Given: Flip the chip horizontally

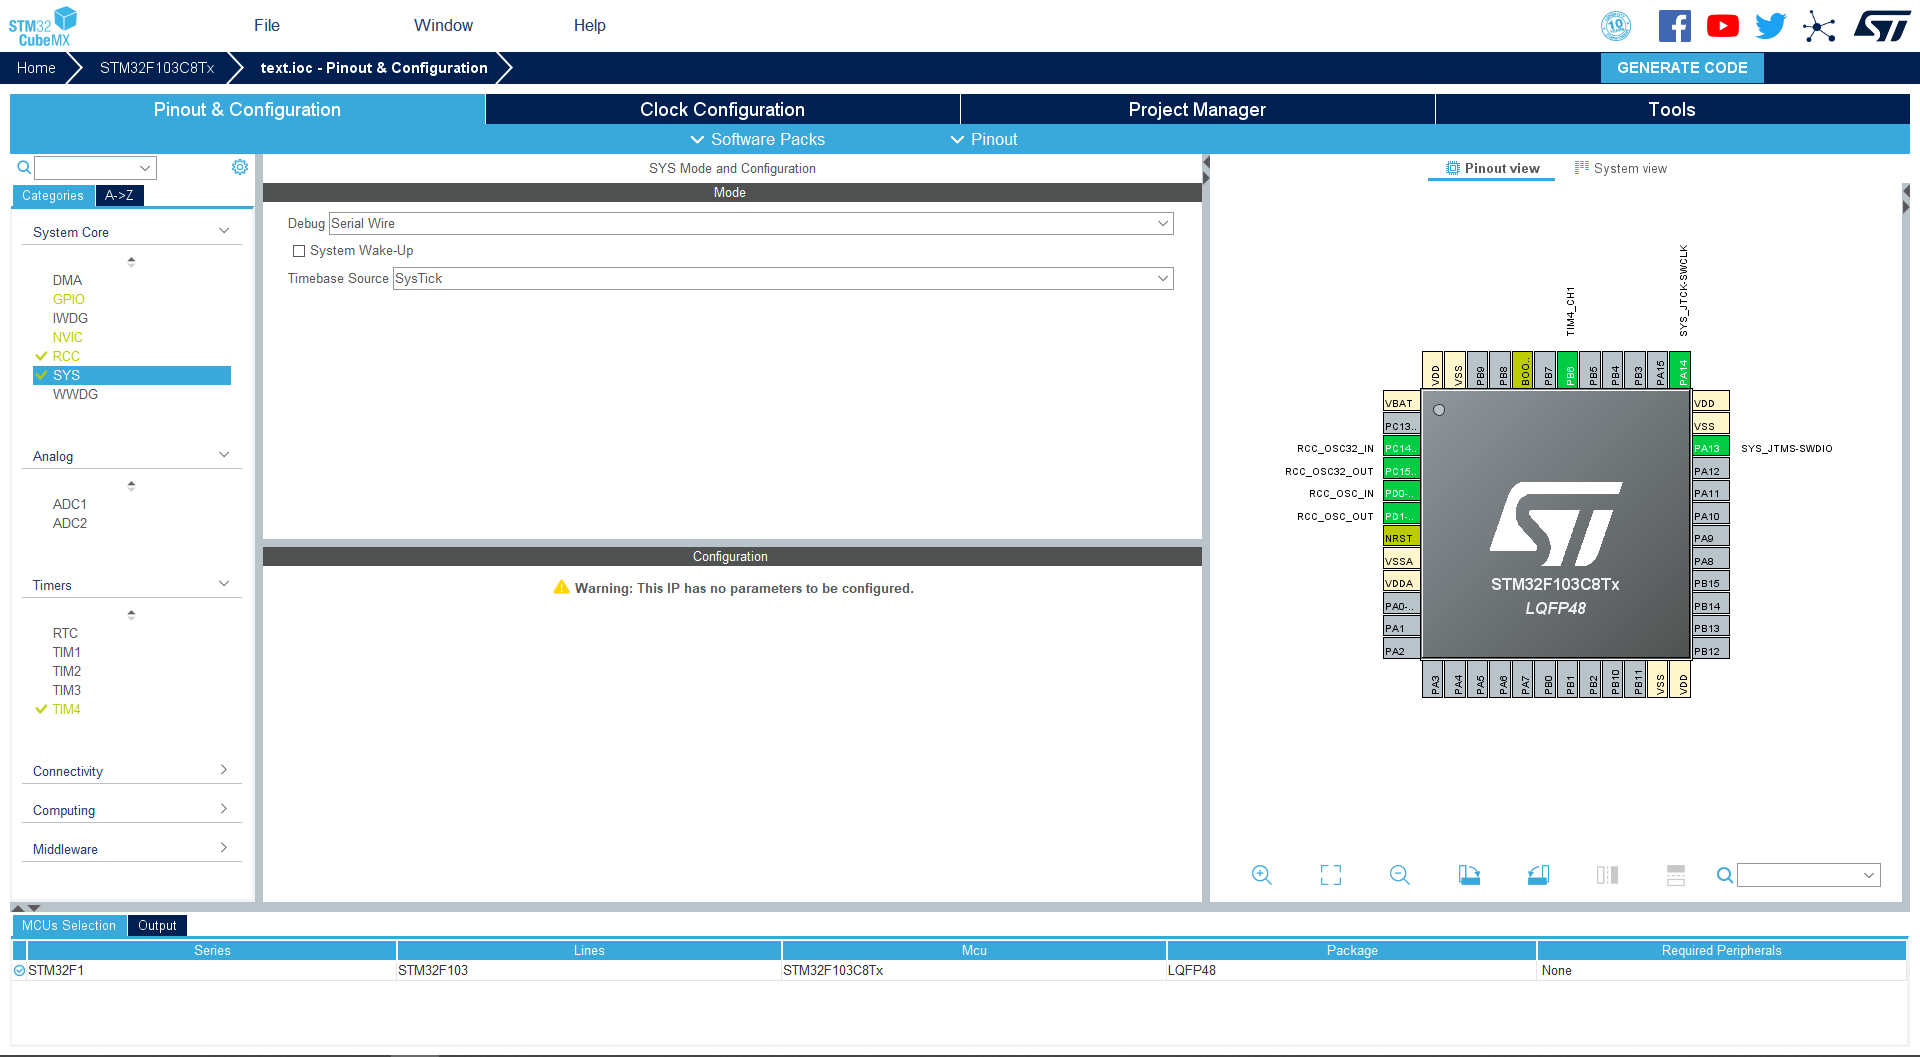Looking at the screenshot, I should [1607, 875].
